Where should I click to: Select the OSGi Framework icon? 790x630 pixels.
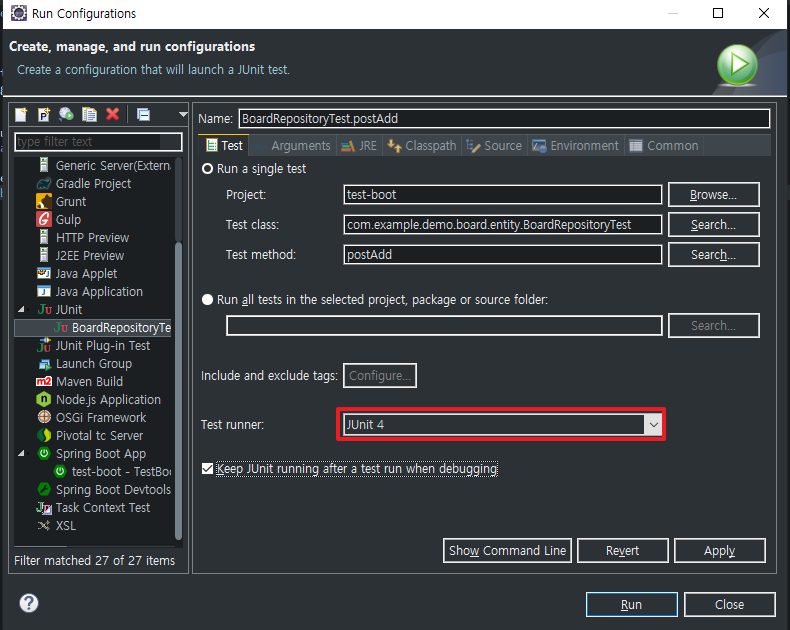click(44, 417)
